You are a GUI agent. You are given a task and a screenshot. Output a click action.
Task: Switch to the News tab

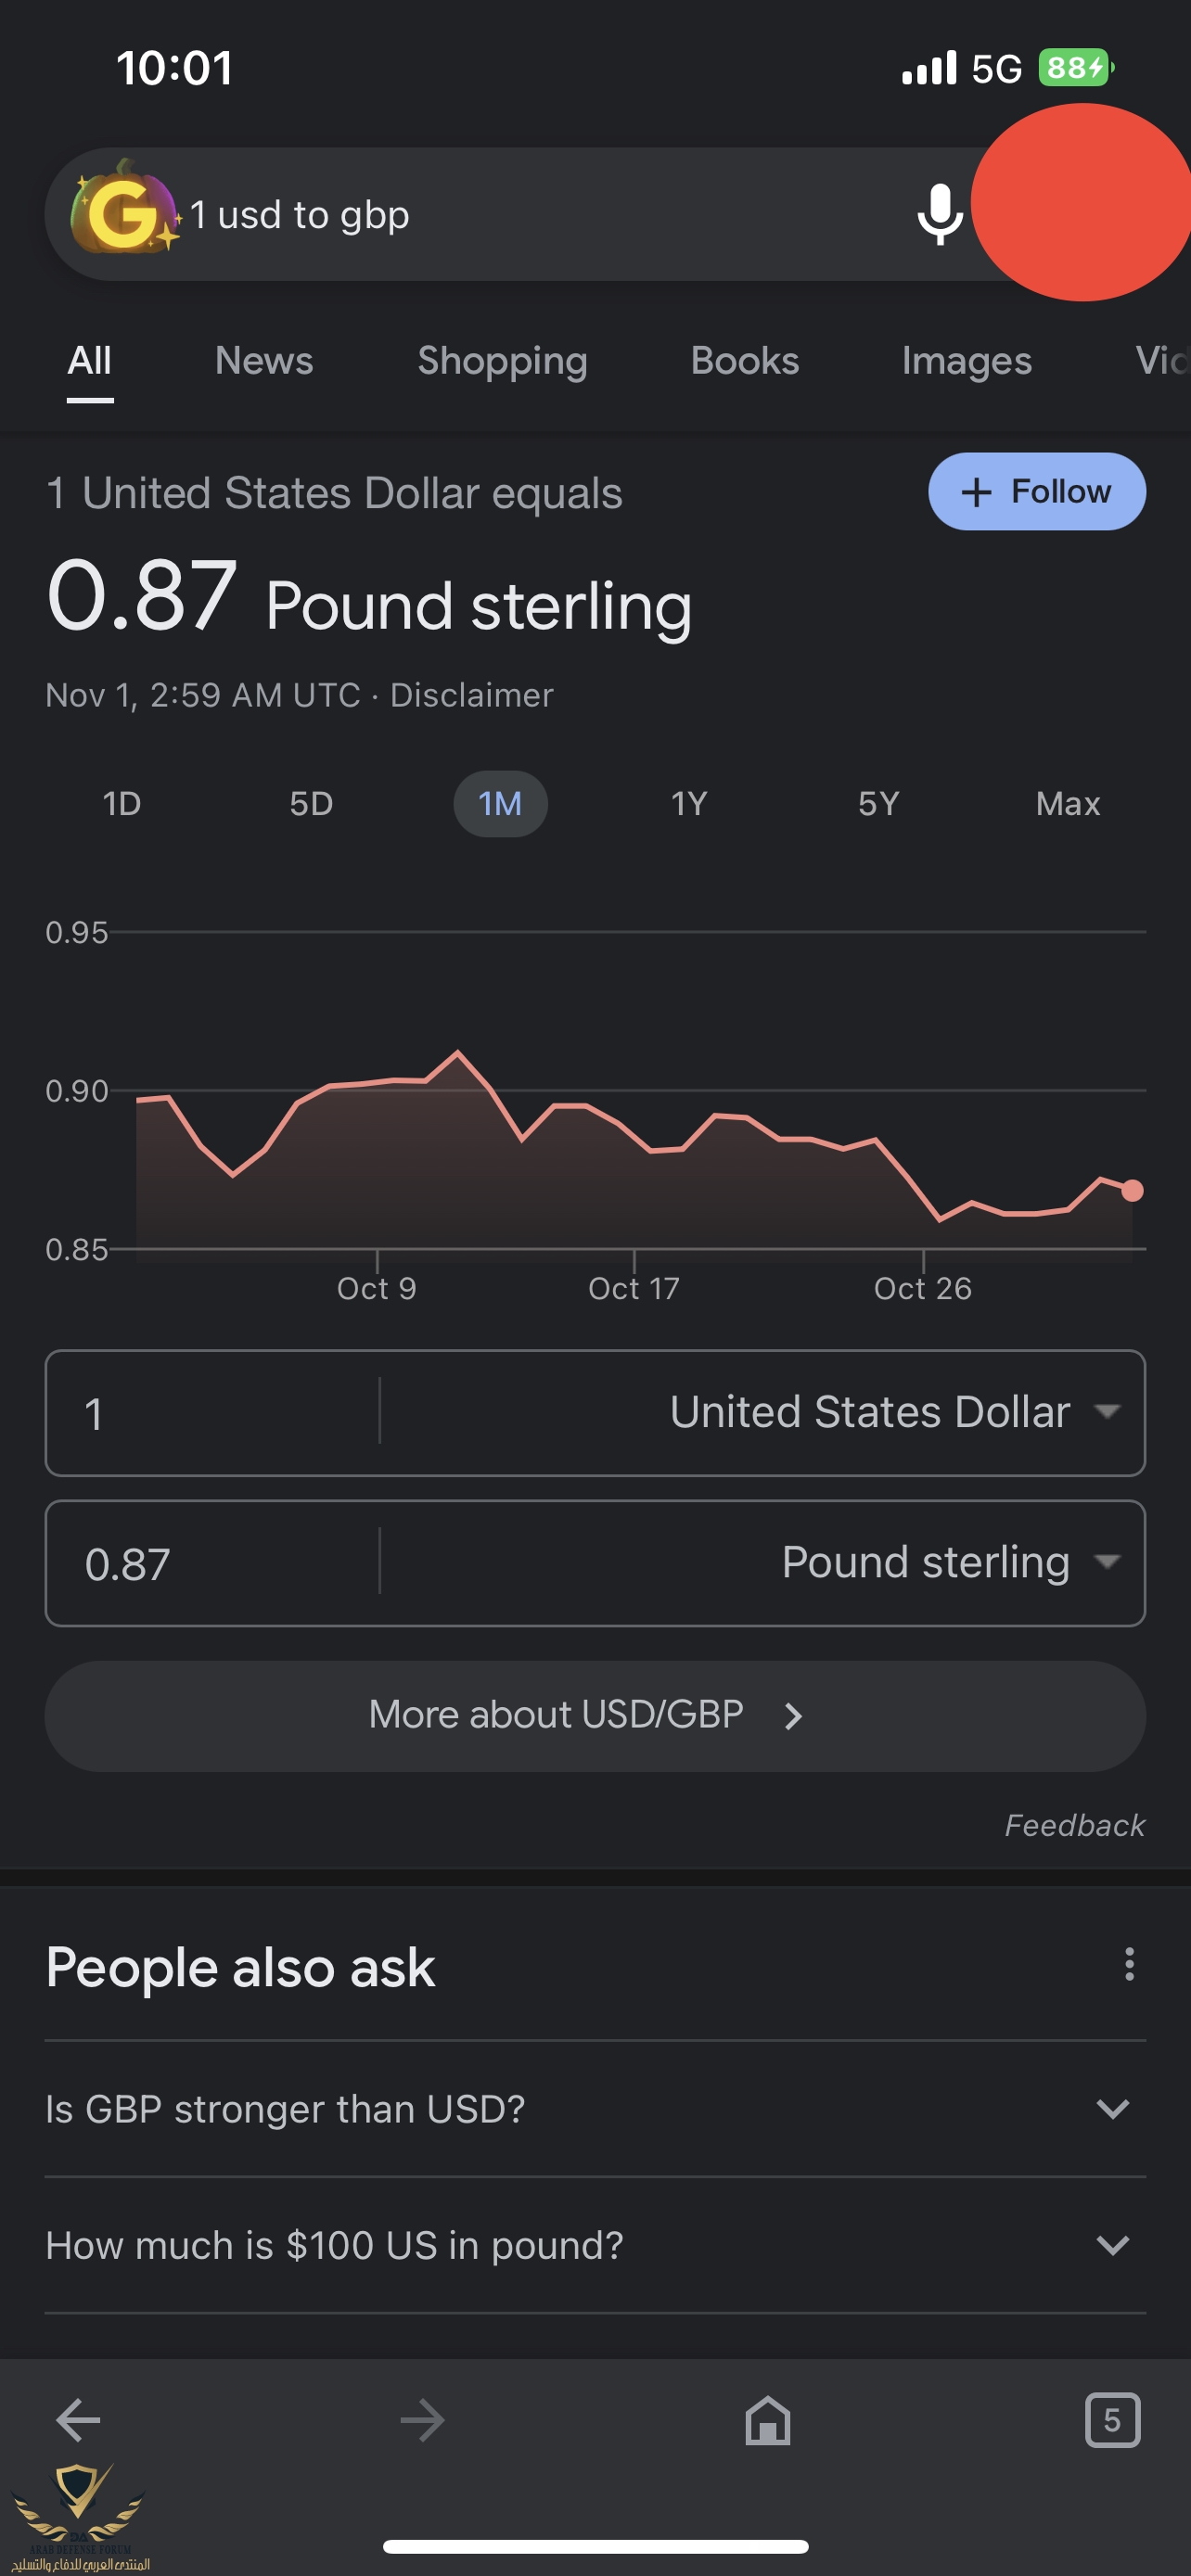(264, 361)
